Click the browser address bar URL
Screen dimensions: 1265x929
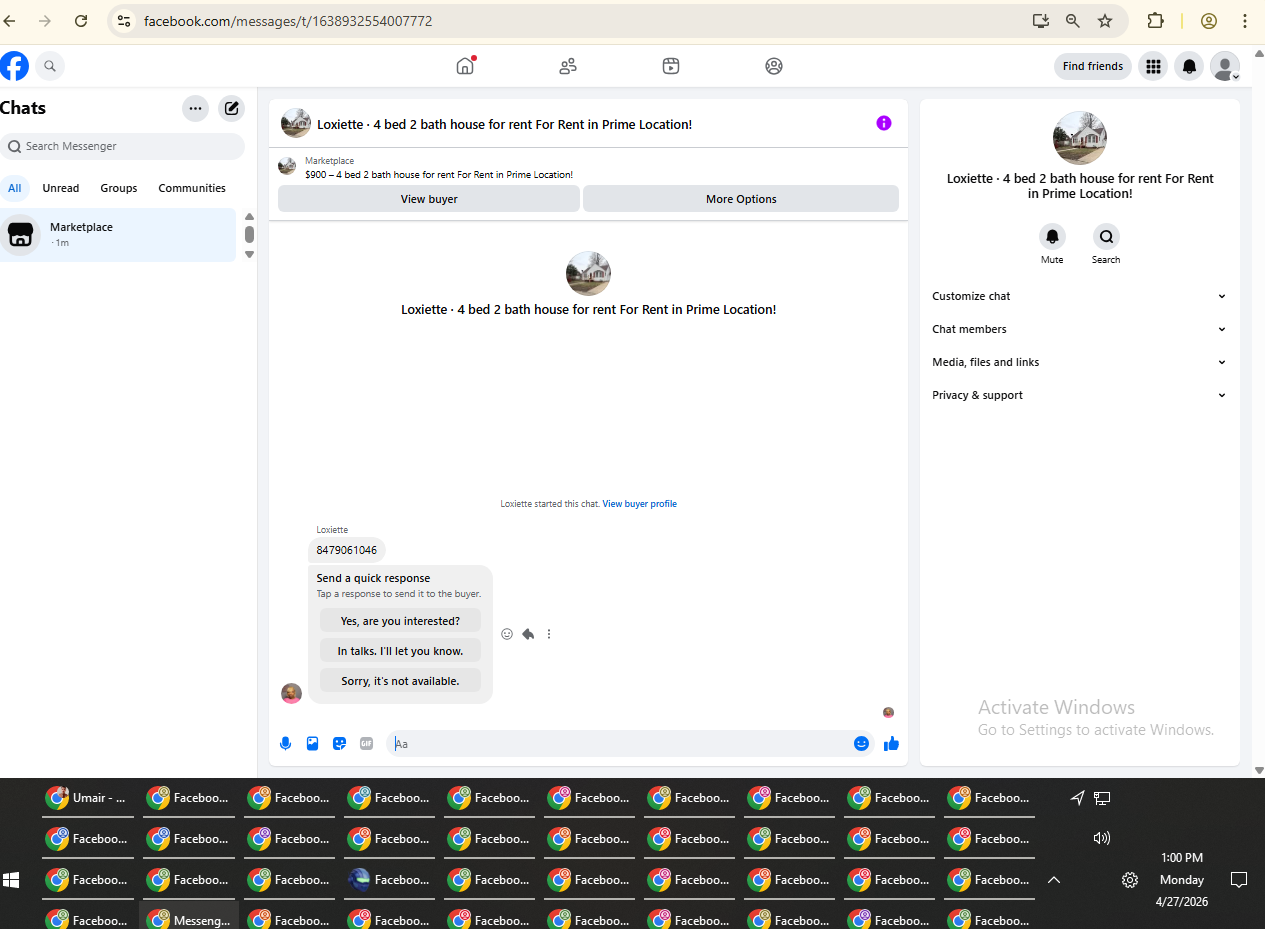click(x=288, y=21)
